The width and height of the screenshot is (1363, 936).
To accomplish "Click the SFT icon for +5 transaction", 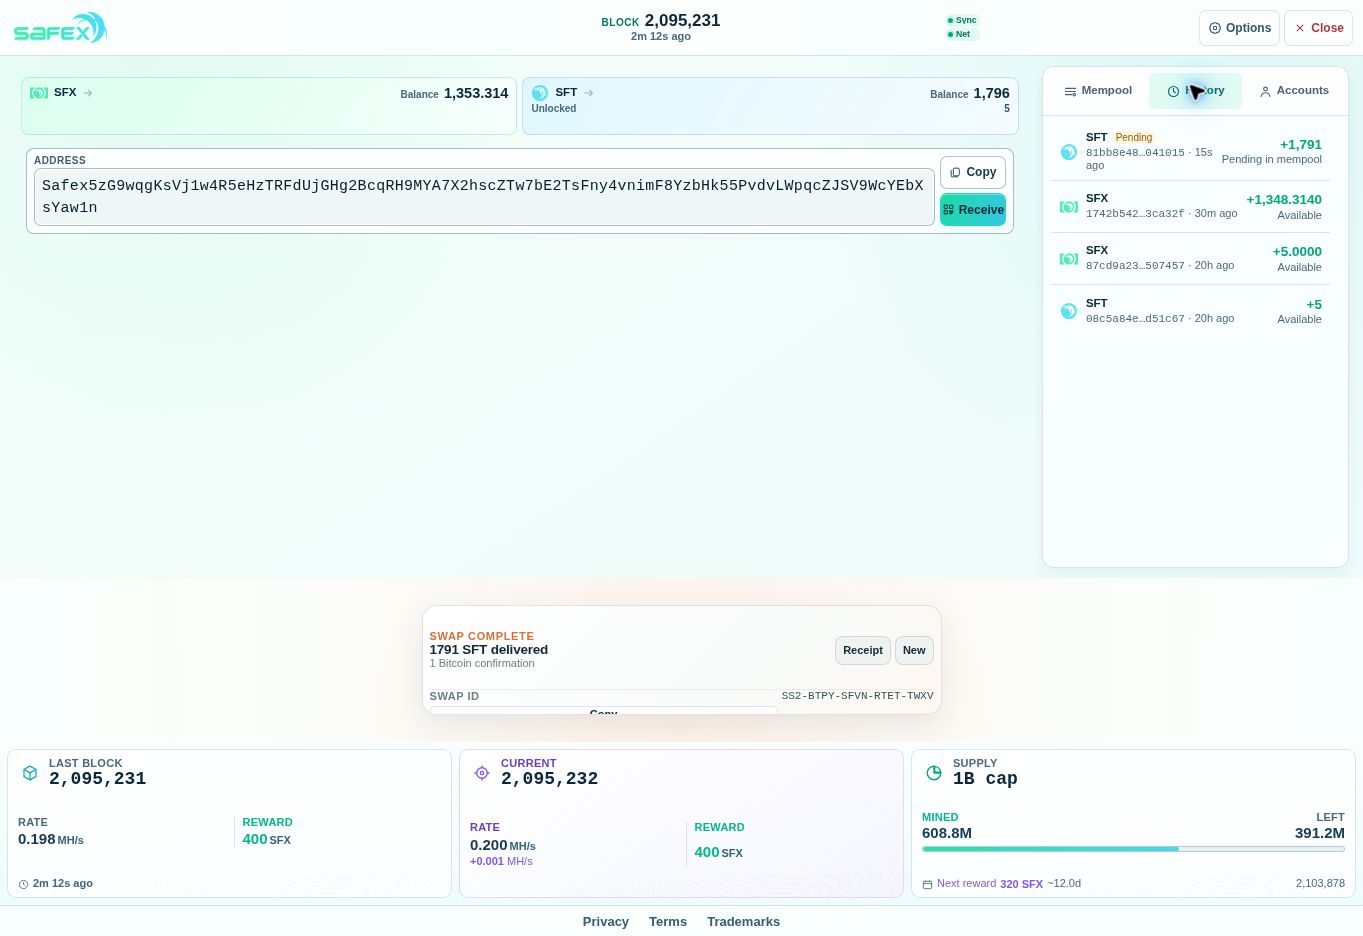I will [x=1069, y=311].
